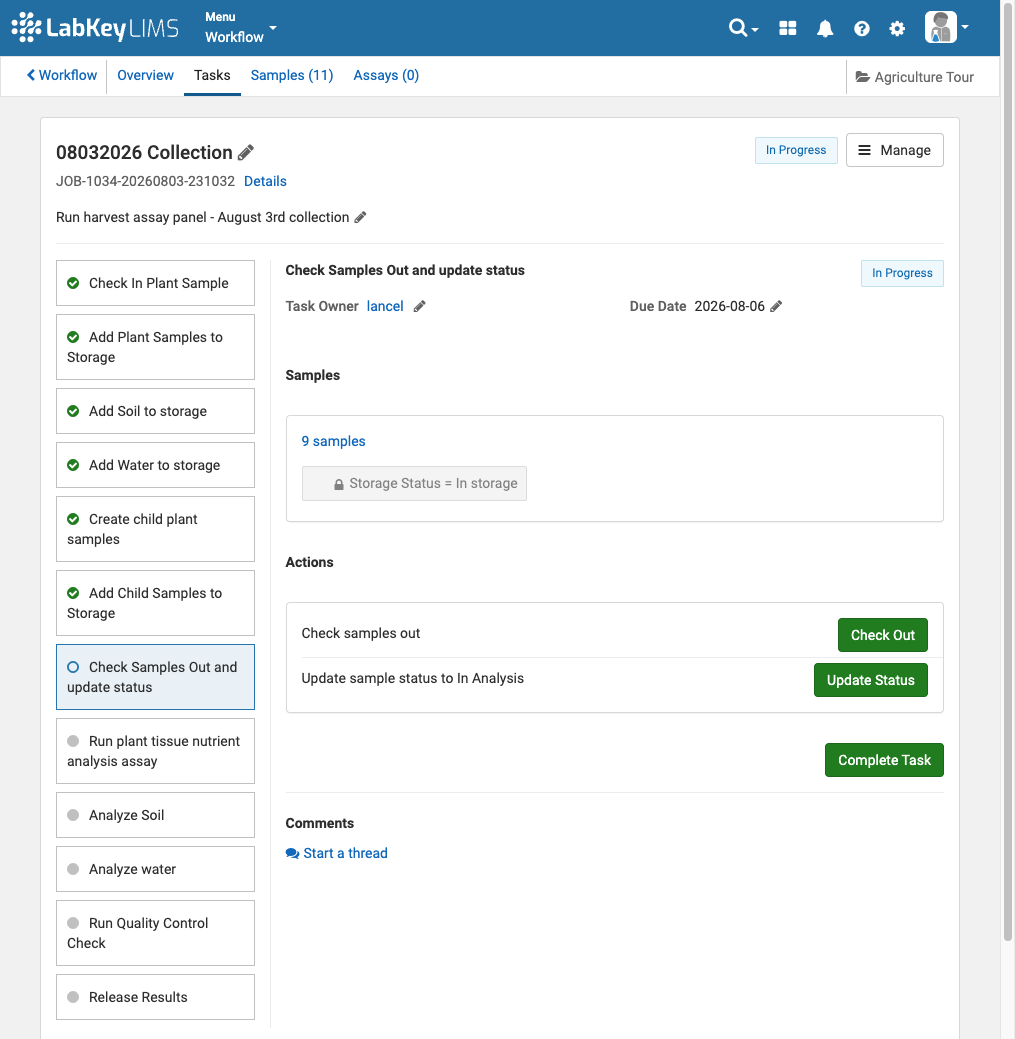Click the job In Progress status badge
1015x1039 pixels.
click(796, 150)
